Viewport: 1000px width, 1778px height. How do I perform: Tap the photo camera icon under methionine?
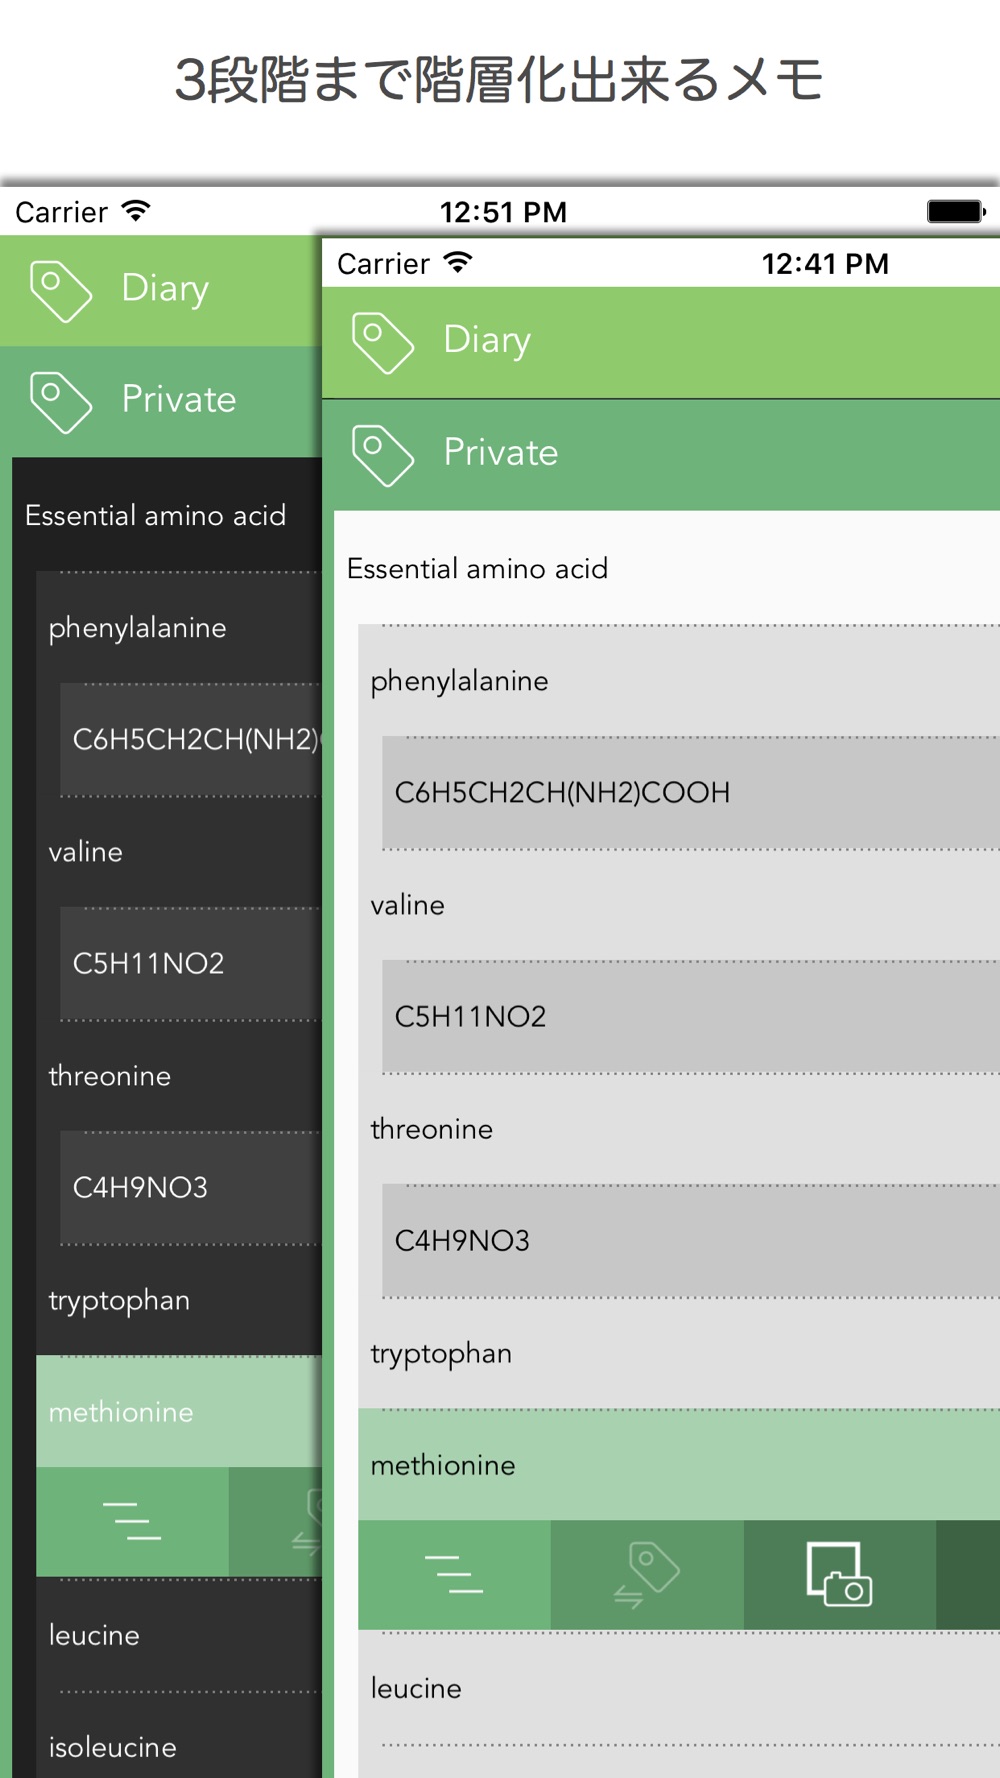pos(839,1574)
